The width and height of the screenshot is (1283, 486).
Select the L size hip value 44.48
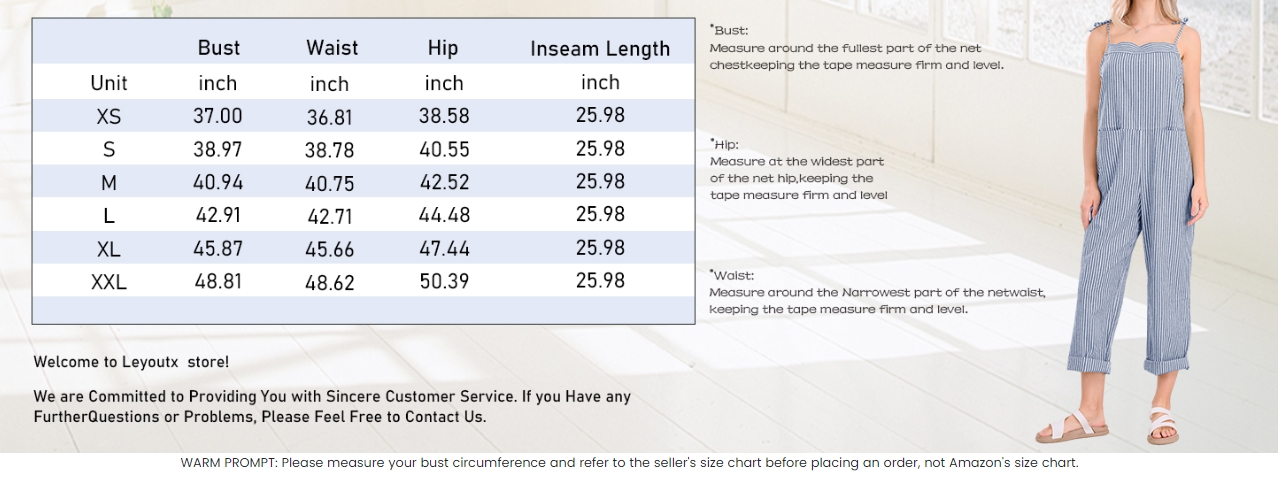444,215
